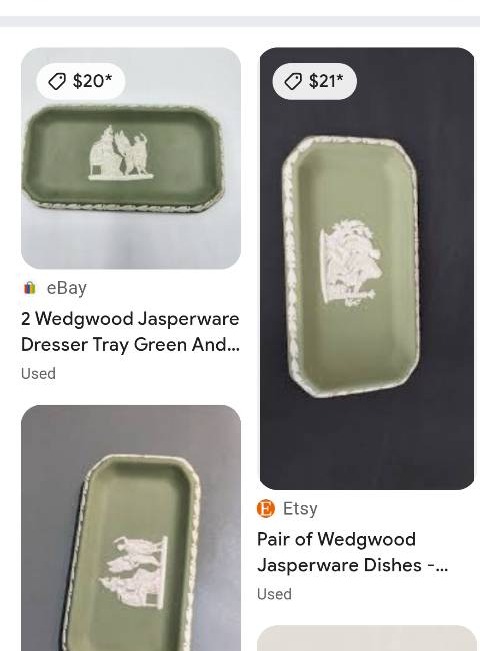Click the white cameo figures on the unlabeled tray
The height and width of the screenshot is (651, 480).
[x=134, y=572]
